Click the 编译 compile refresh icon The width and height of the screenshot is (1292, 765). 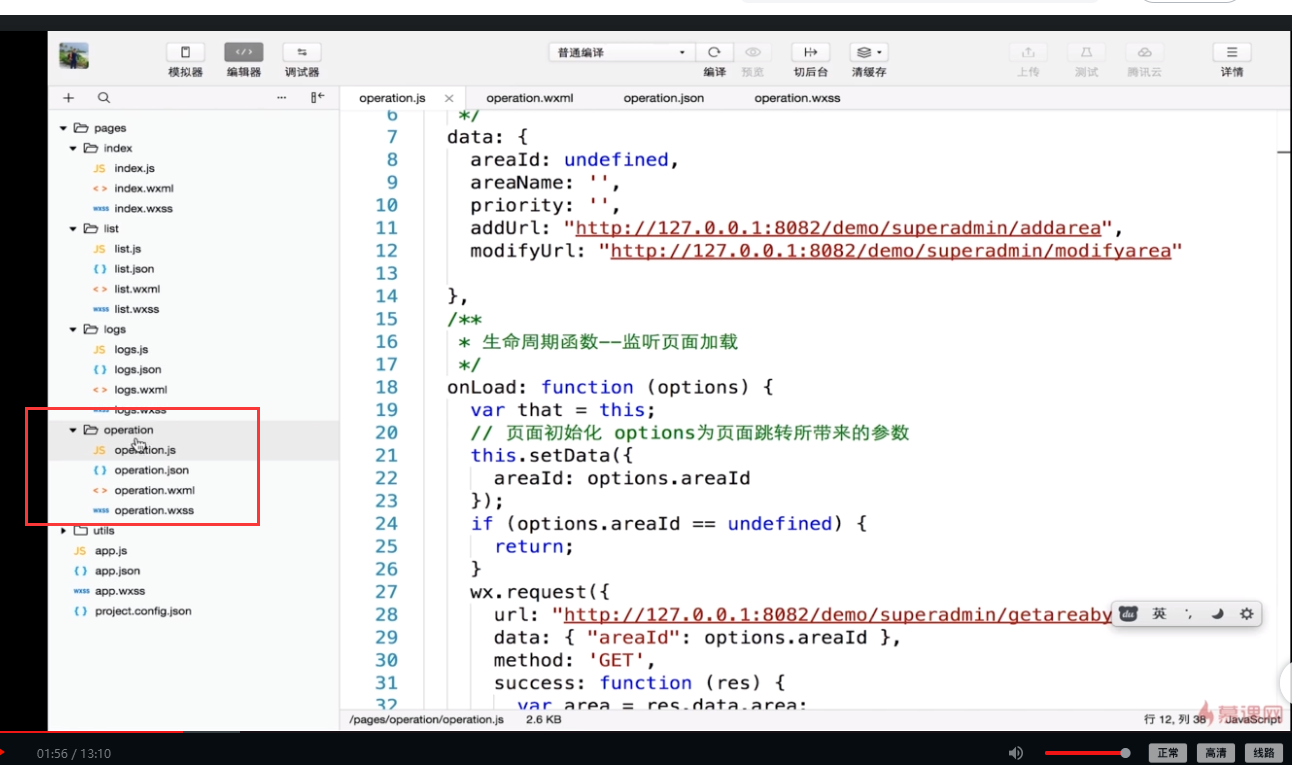714,52
